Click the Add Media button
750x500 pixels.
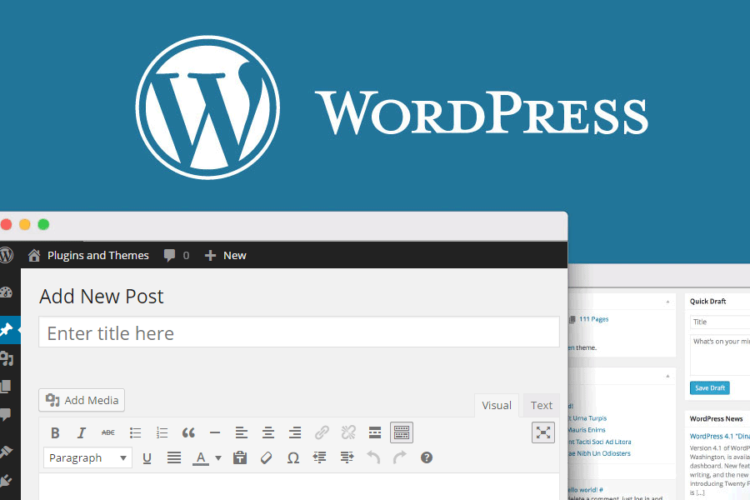pos(82,400)
